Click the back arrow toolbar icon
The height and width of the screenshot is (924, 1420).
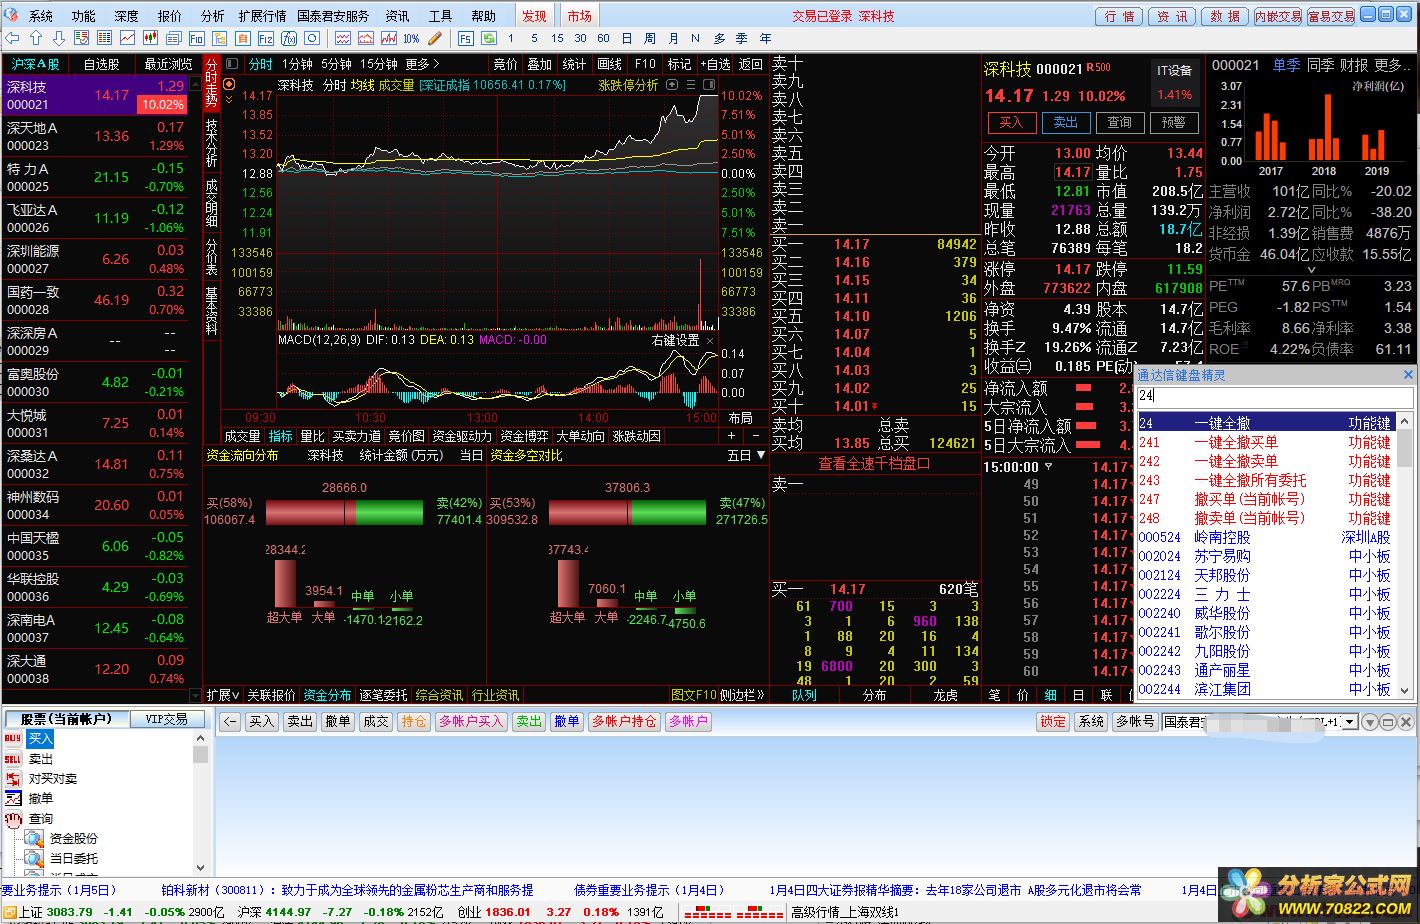point(13,38)
